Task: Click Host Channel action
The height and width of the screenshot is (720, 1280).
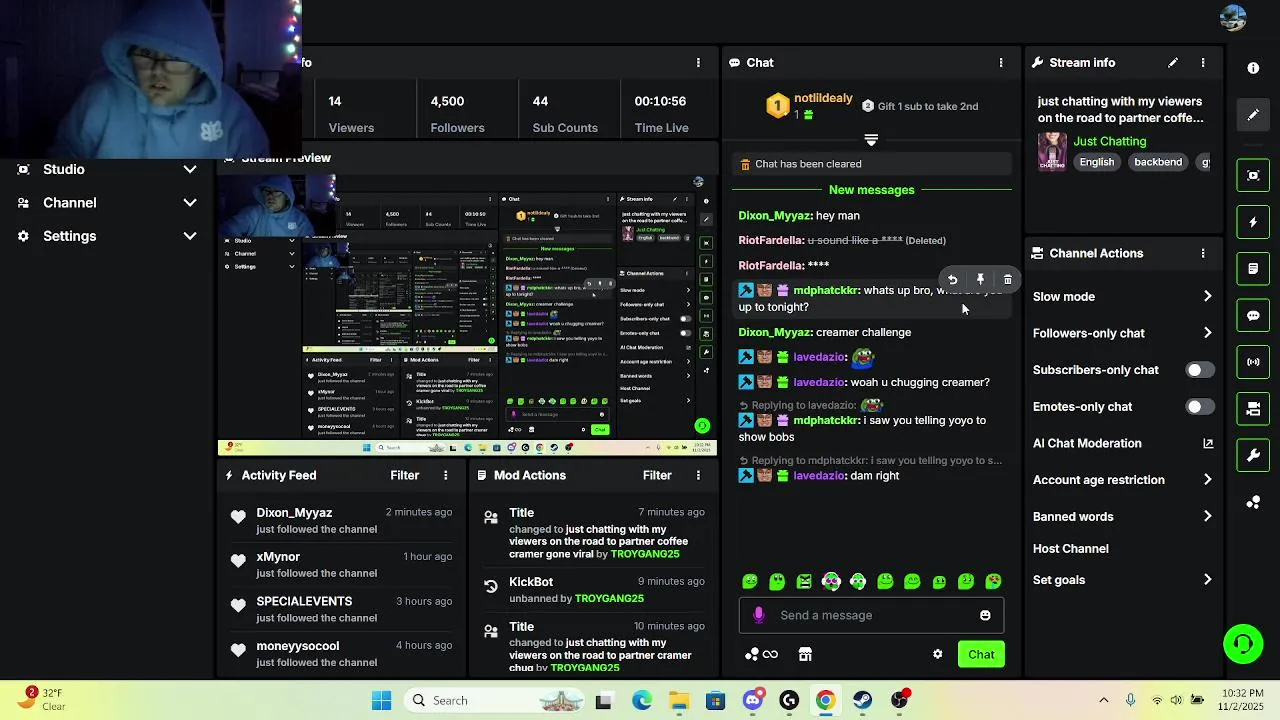Action: [1071, 549]
